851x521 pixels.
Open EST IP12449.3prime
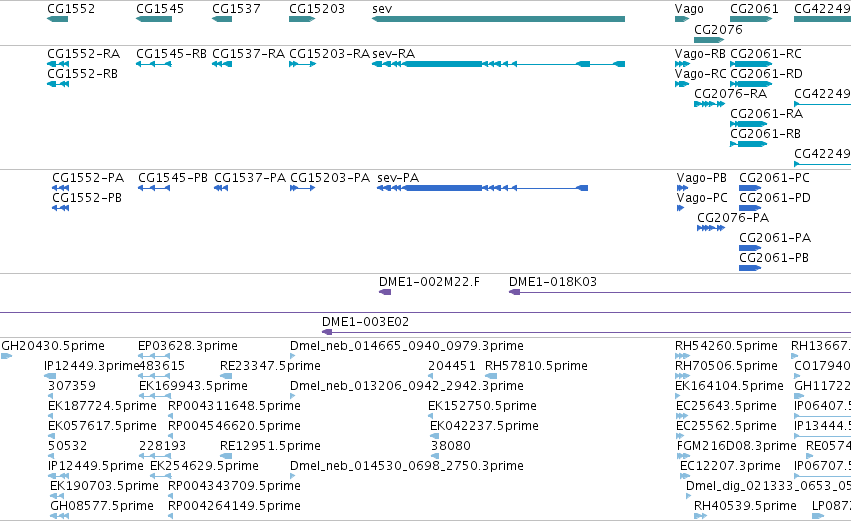coord(92,366)
